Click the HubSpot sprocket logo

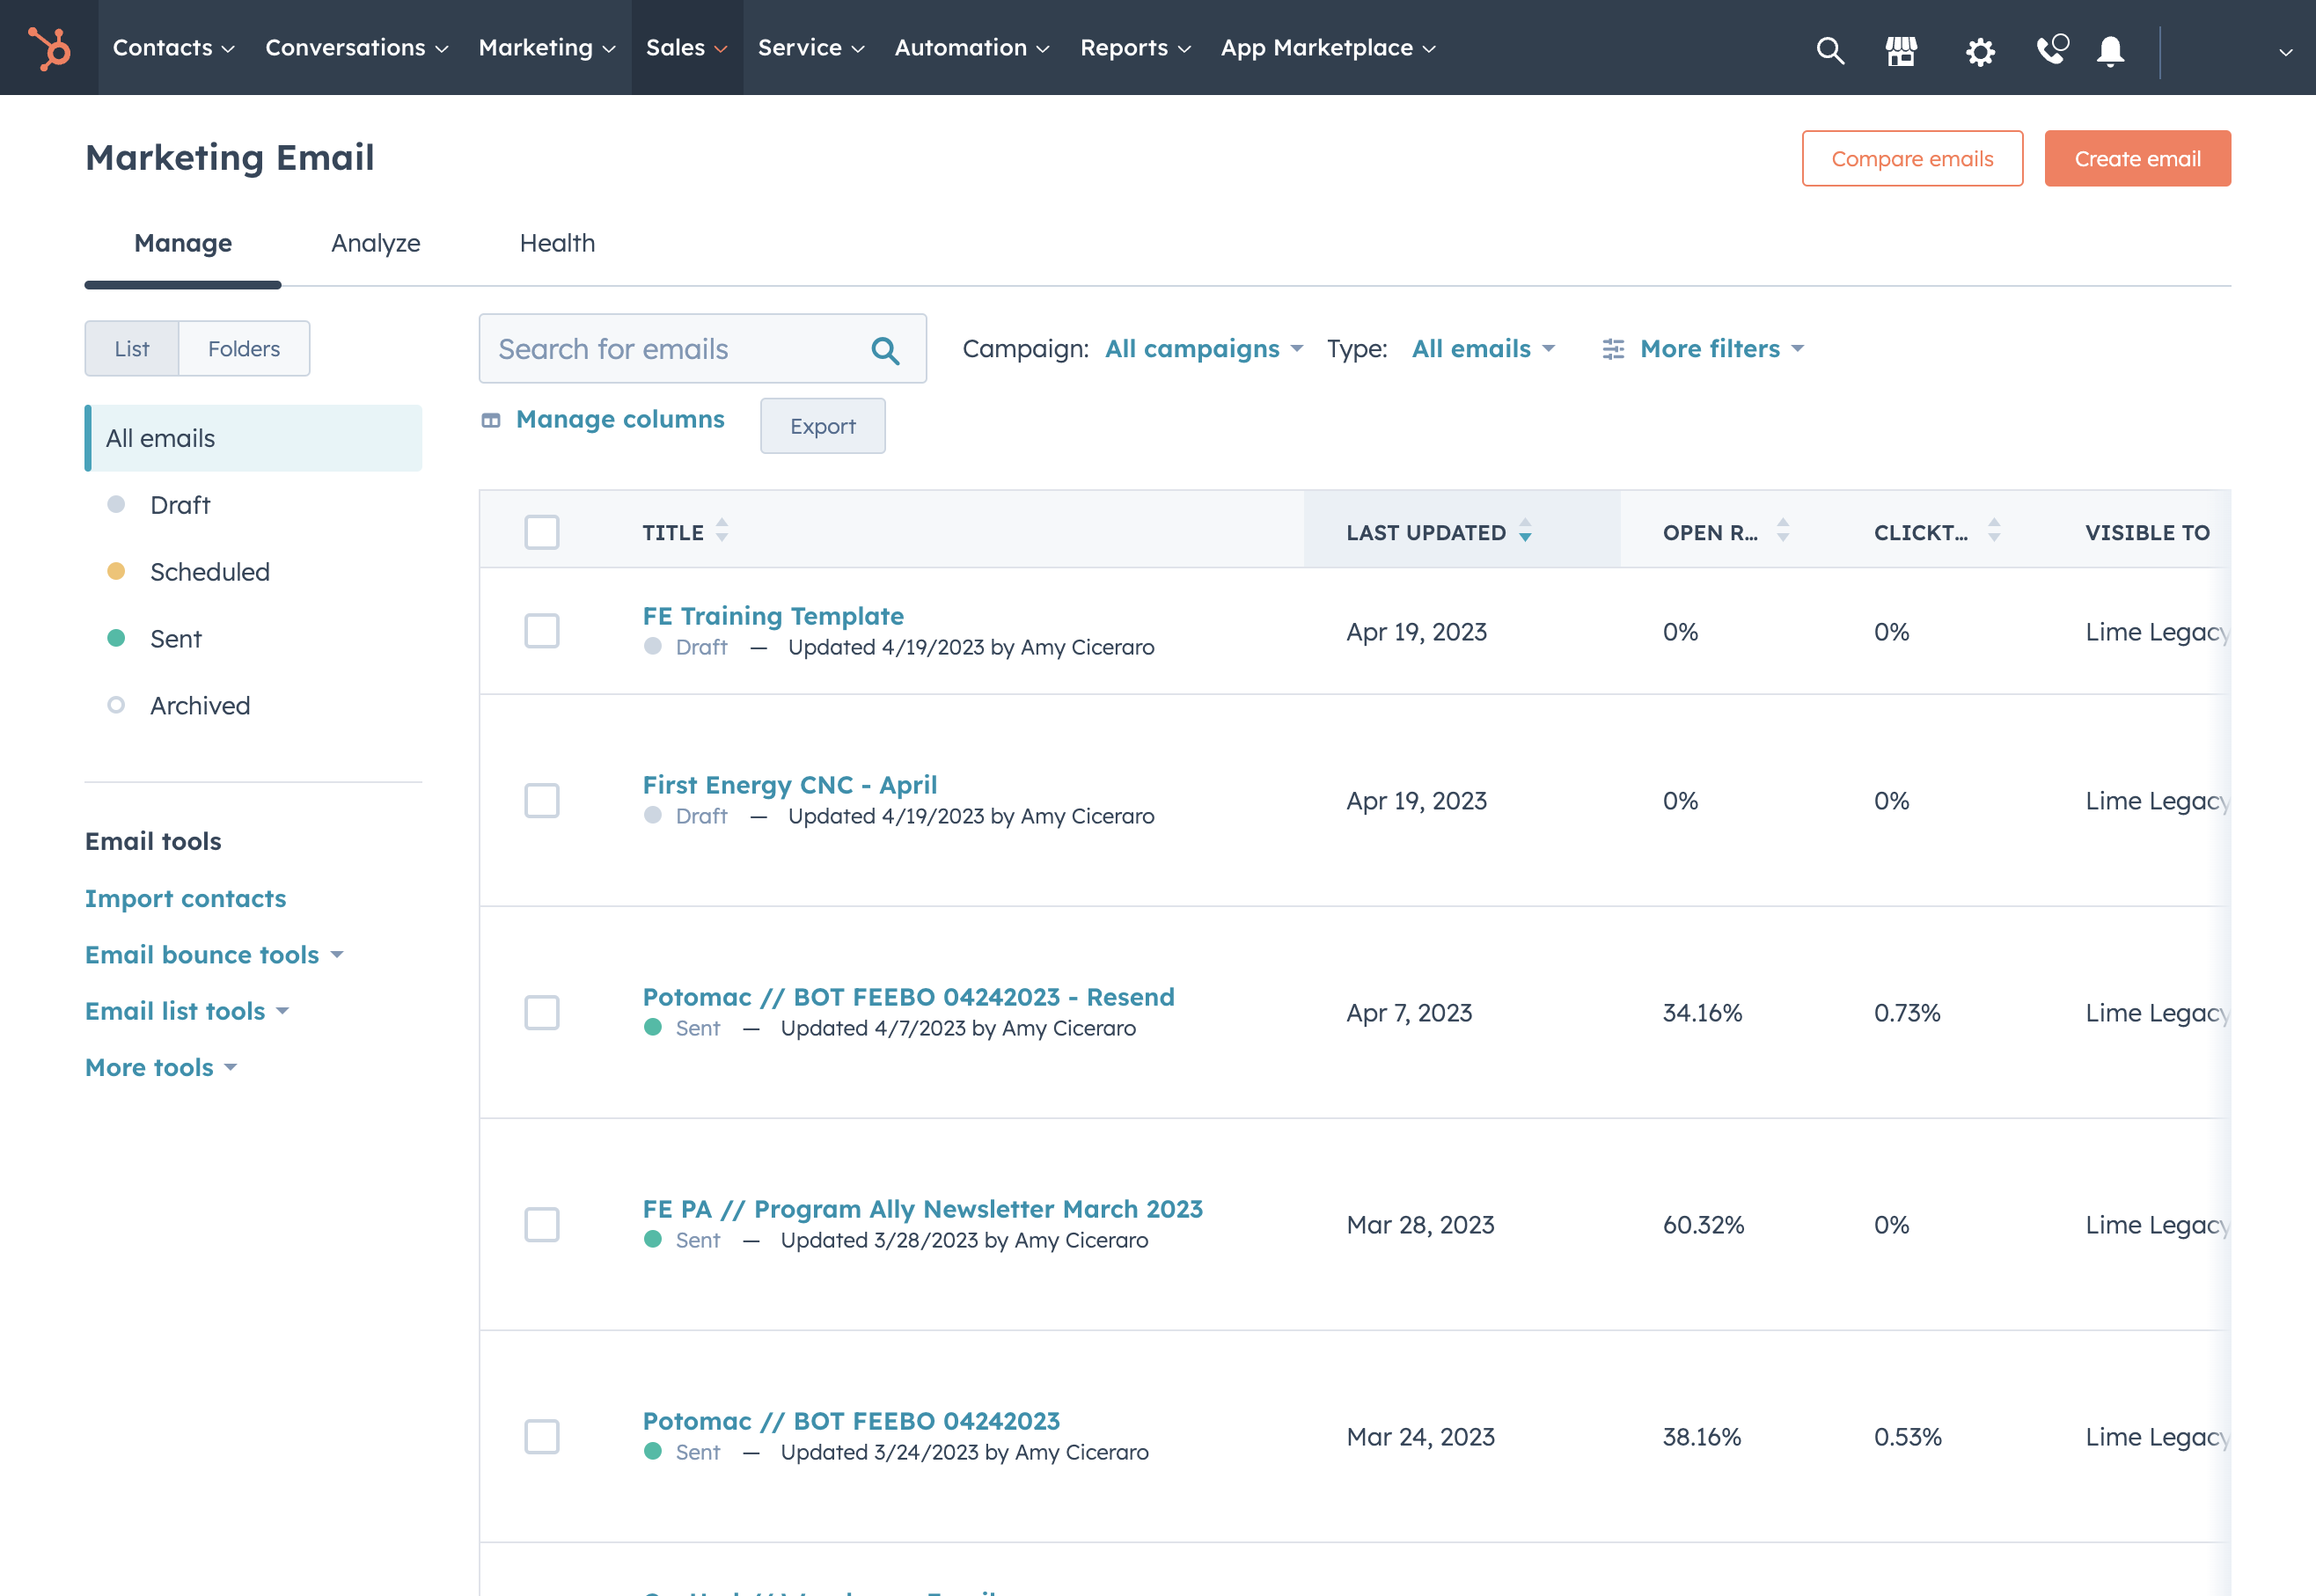tap(49, 48)
